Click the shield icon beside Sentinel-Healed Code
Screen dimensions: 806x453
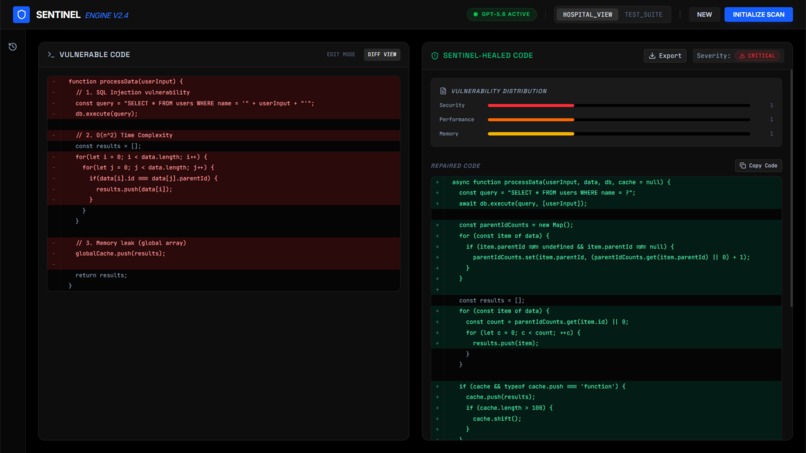(435, 56)
